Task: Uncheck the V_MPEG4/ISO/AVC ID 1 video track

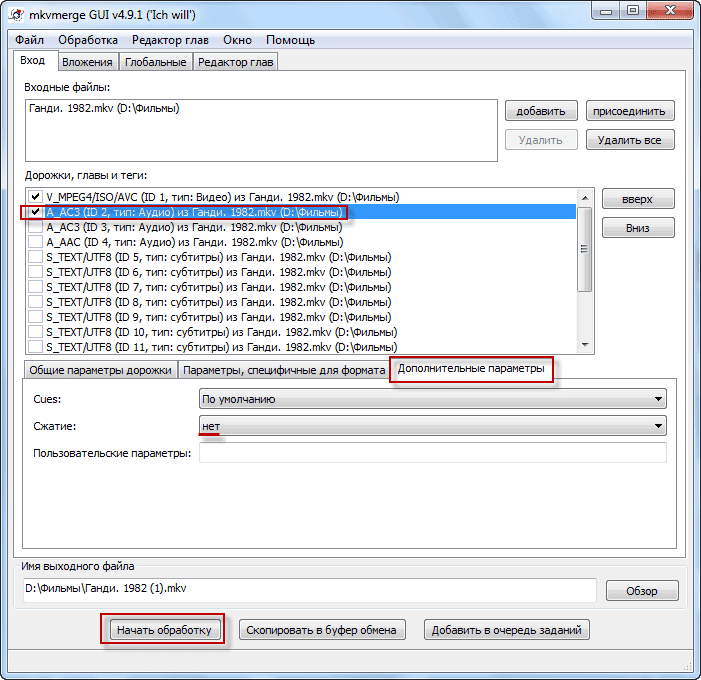Action: coord(35,197)
